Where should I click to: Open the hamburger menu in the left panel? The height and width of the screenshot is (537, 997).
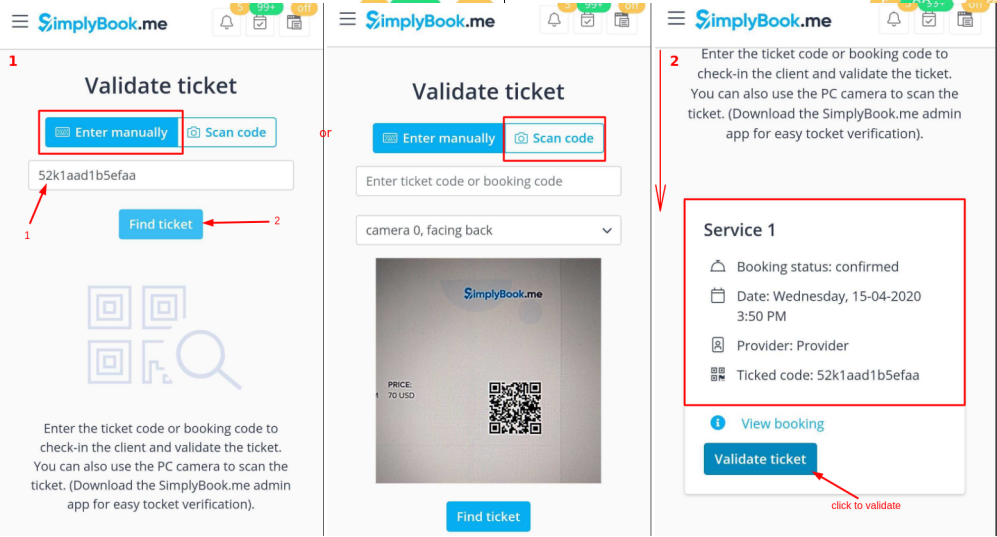(x=20, y=21)
